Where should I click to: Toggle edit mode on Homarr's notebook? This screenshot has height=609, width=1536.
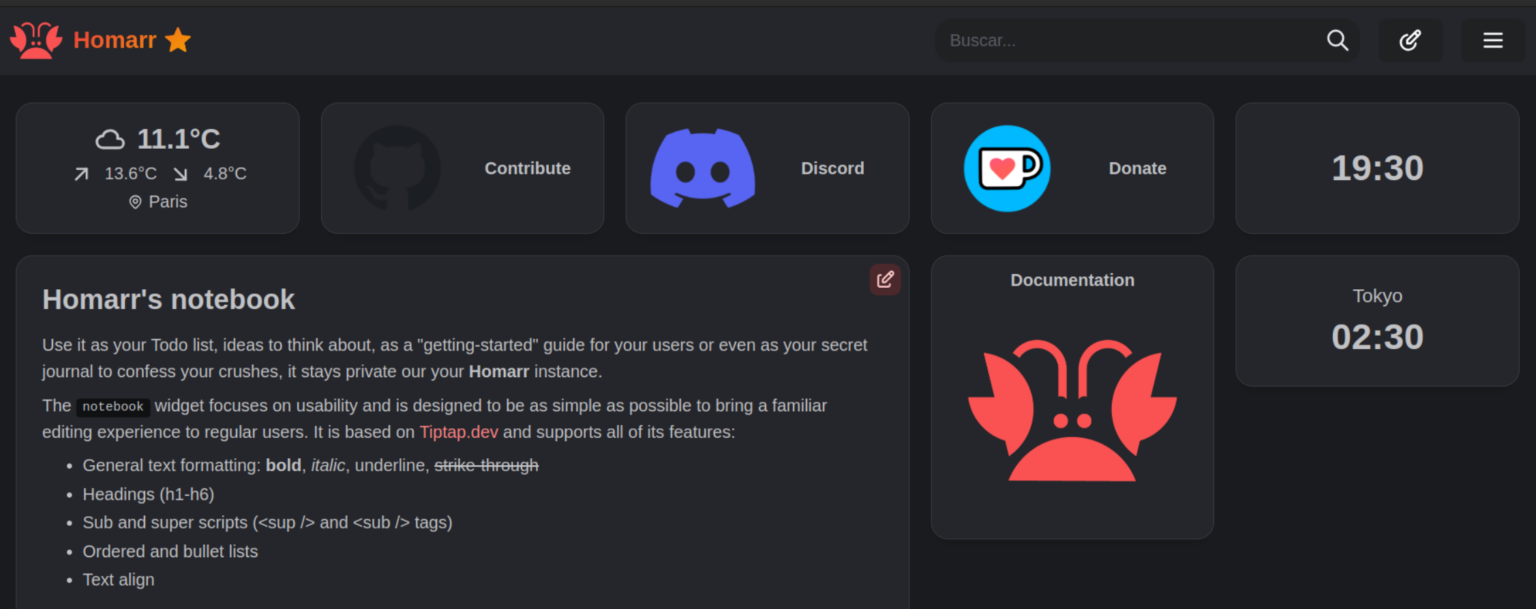click(884, 279)
